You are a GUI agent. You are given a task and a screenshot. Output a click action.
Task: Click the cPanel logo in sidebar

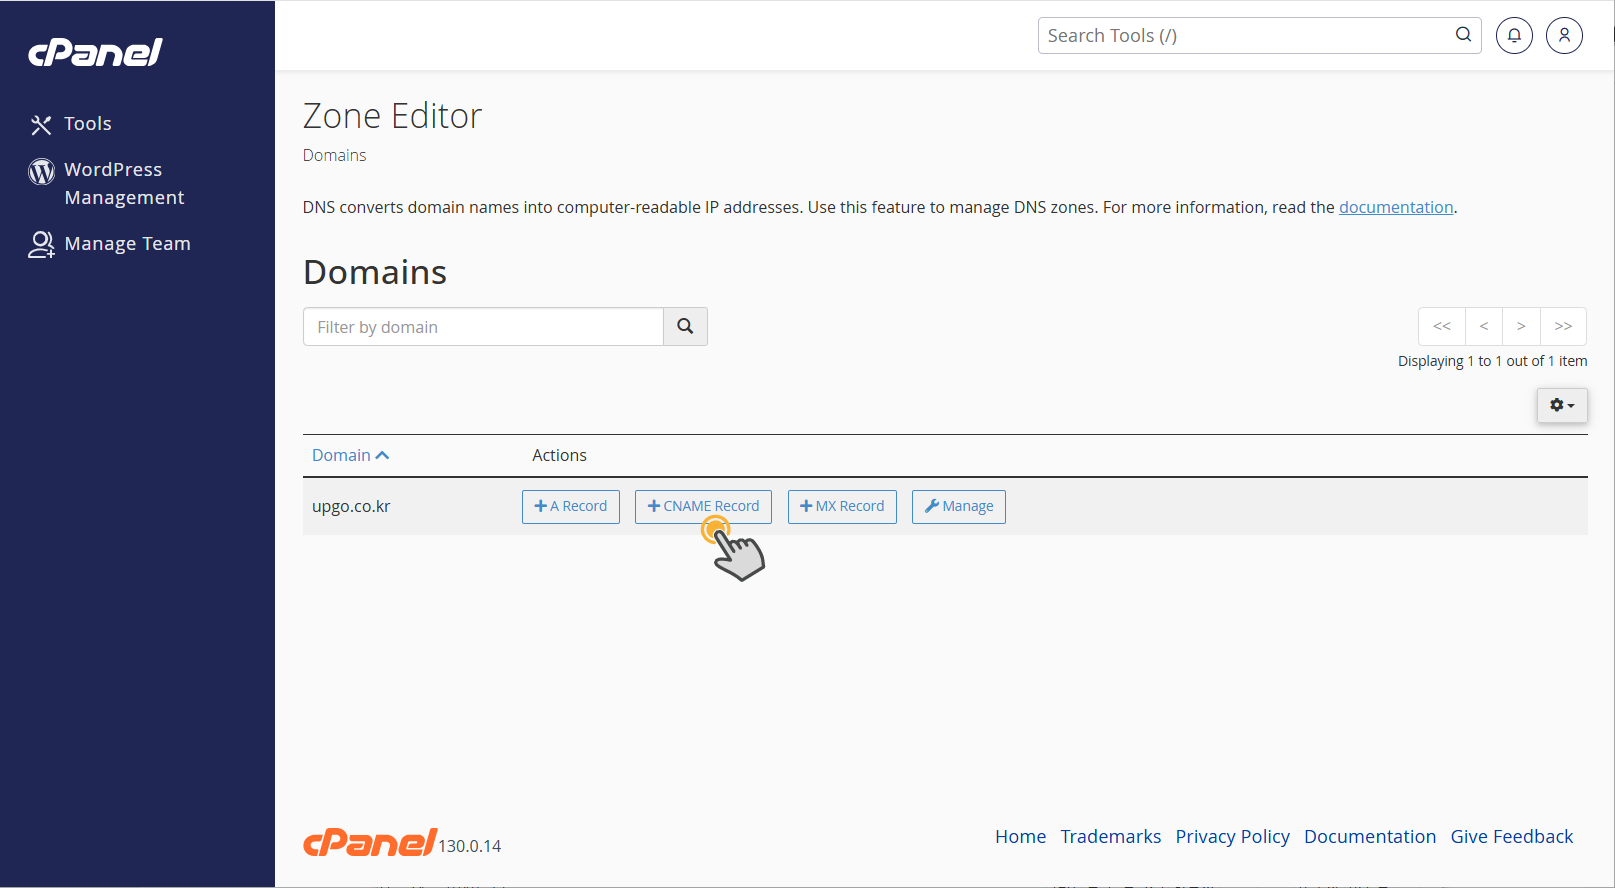pyautogui.click(x=95, y=52)
